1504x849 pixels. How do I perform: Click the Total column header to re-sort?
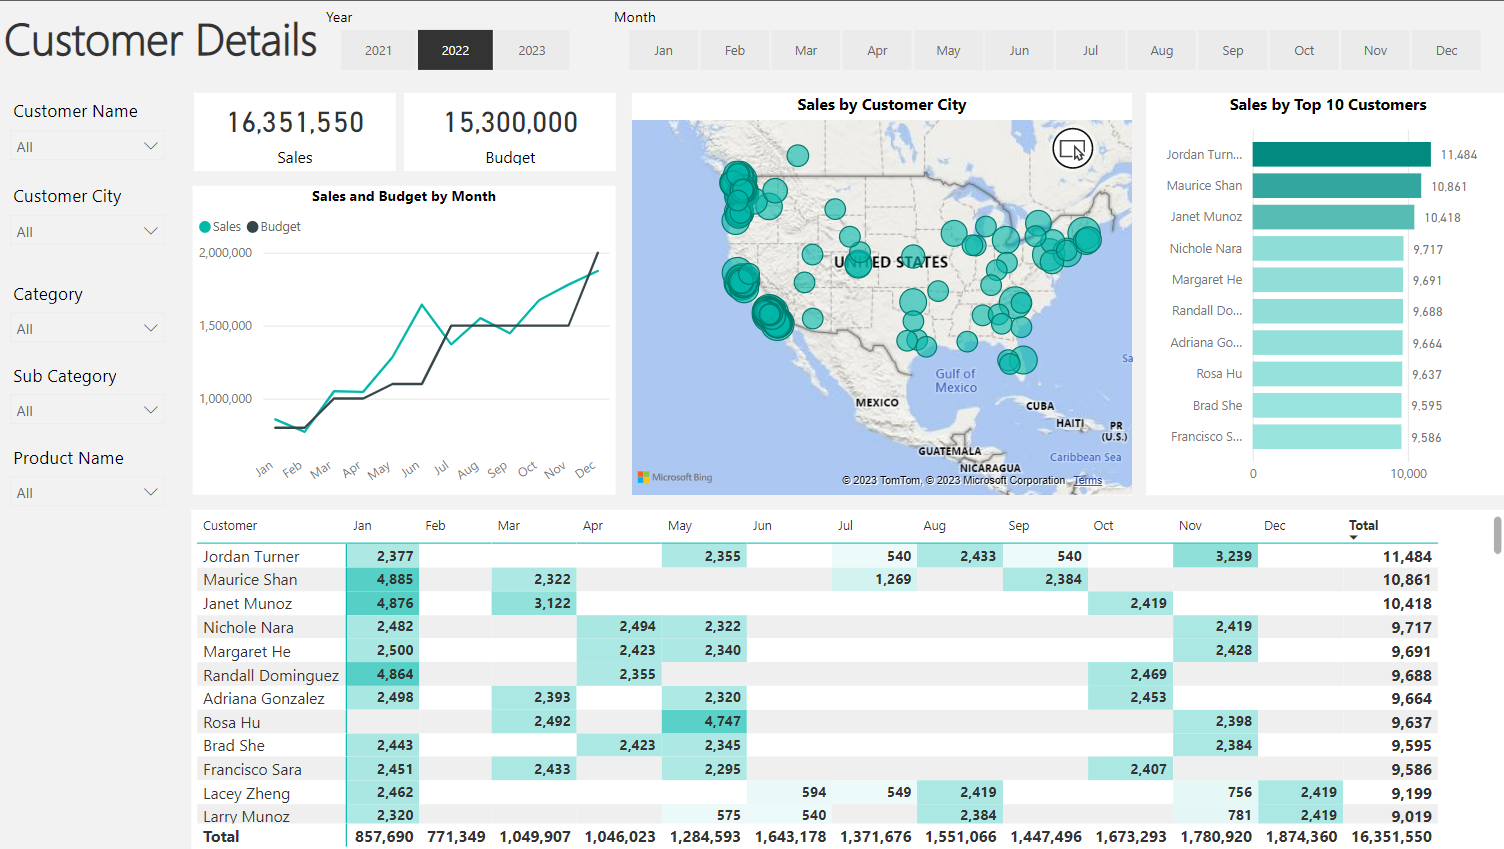1364,525
